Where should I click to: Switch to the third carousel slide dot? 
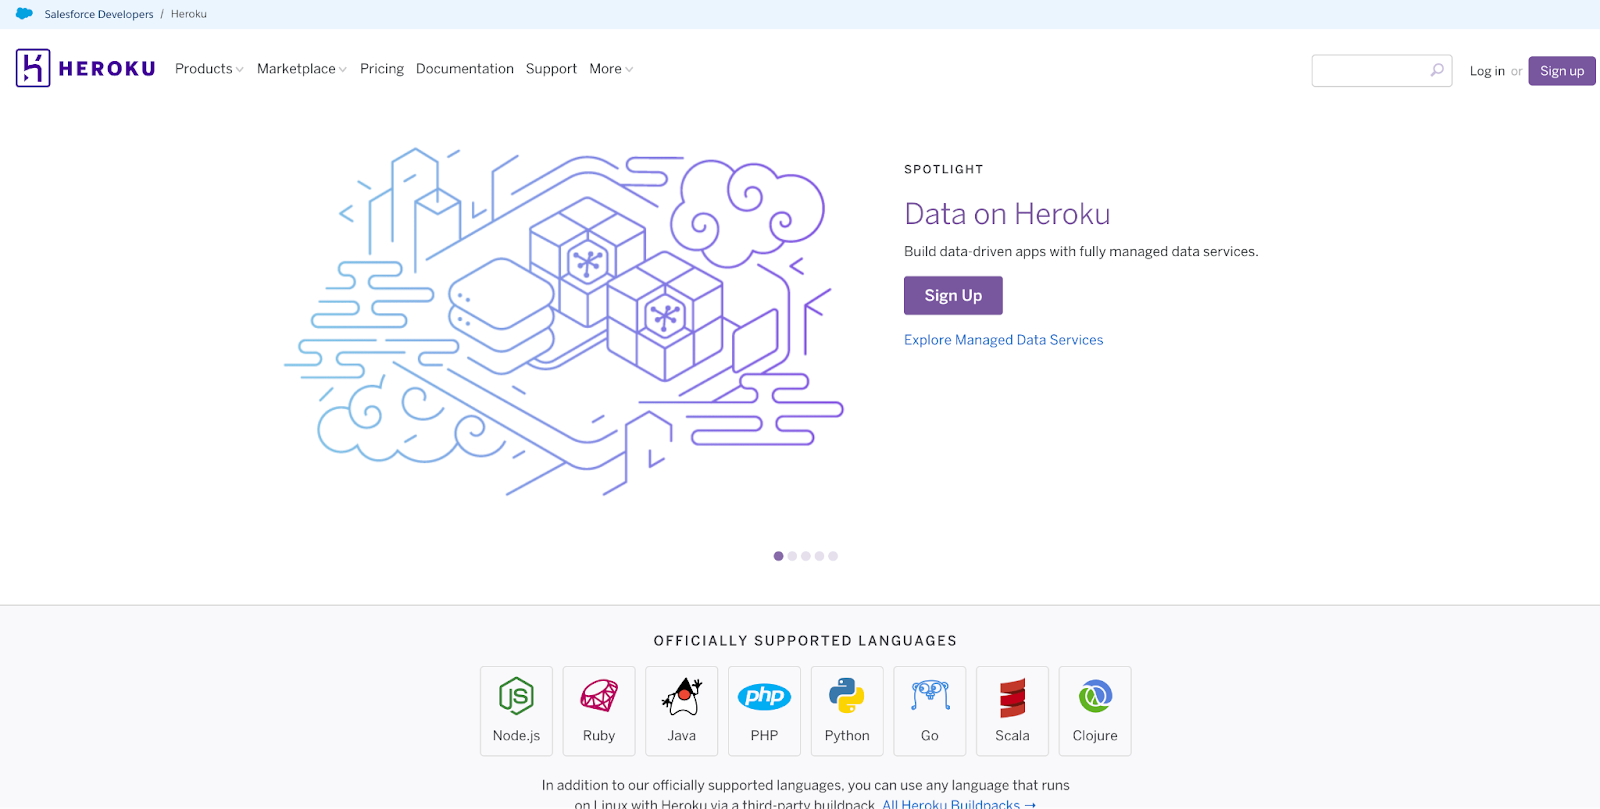coord(806,556)
